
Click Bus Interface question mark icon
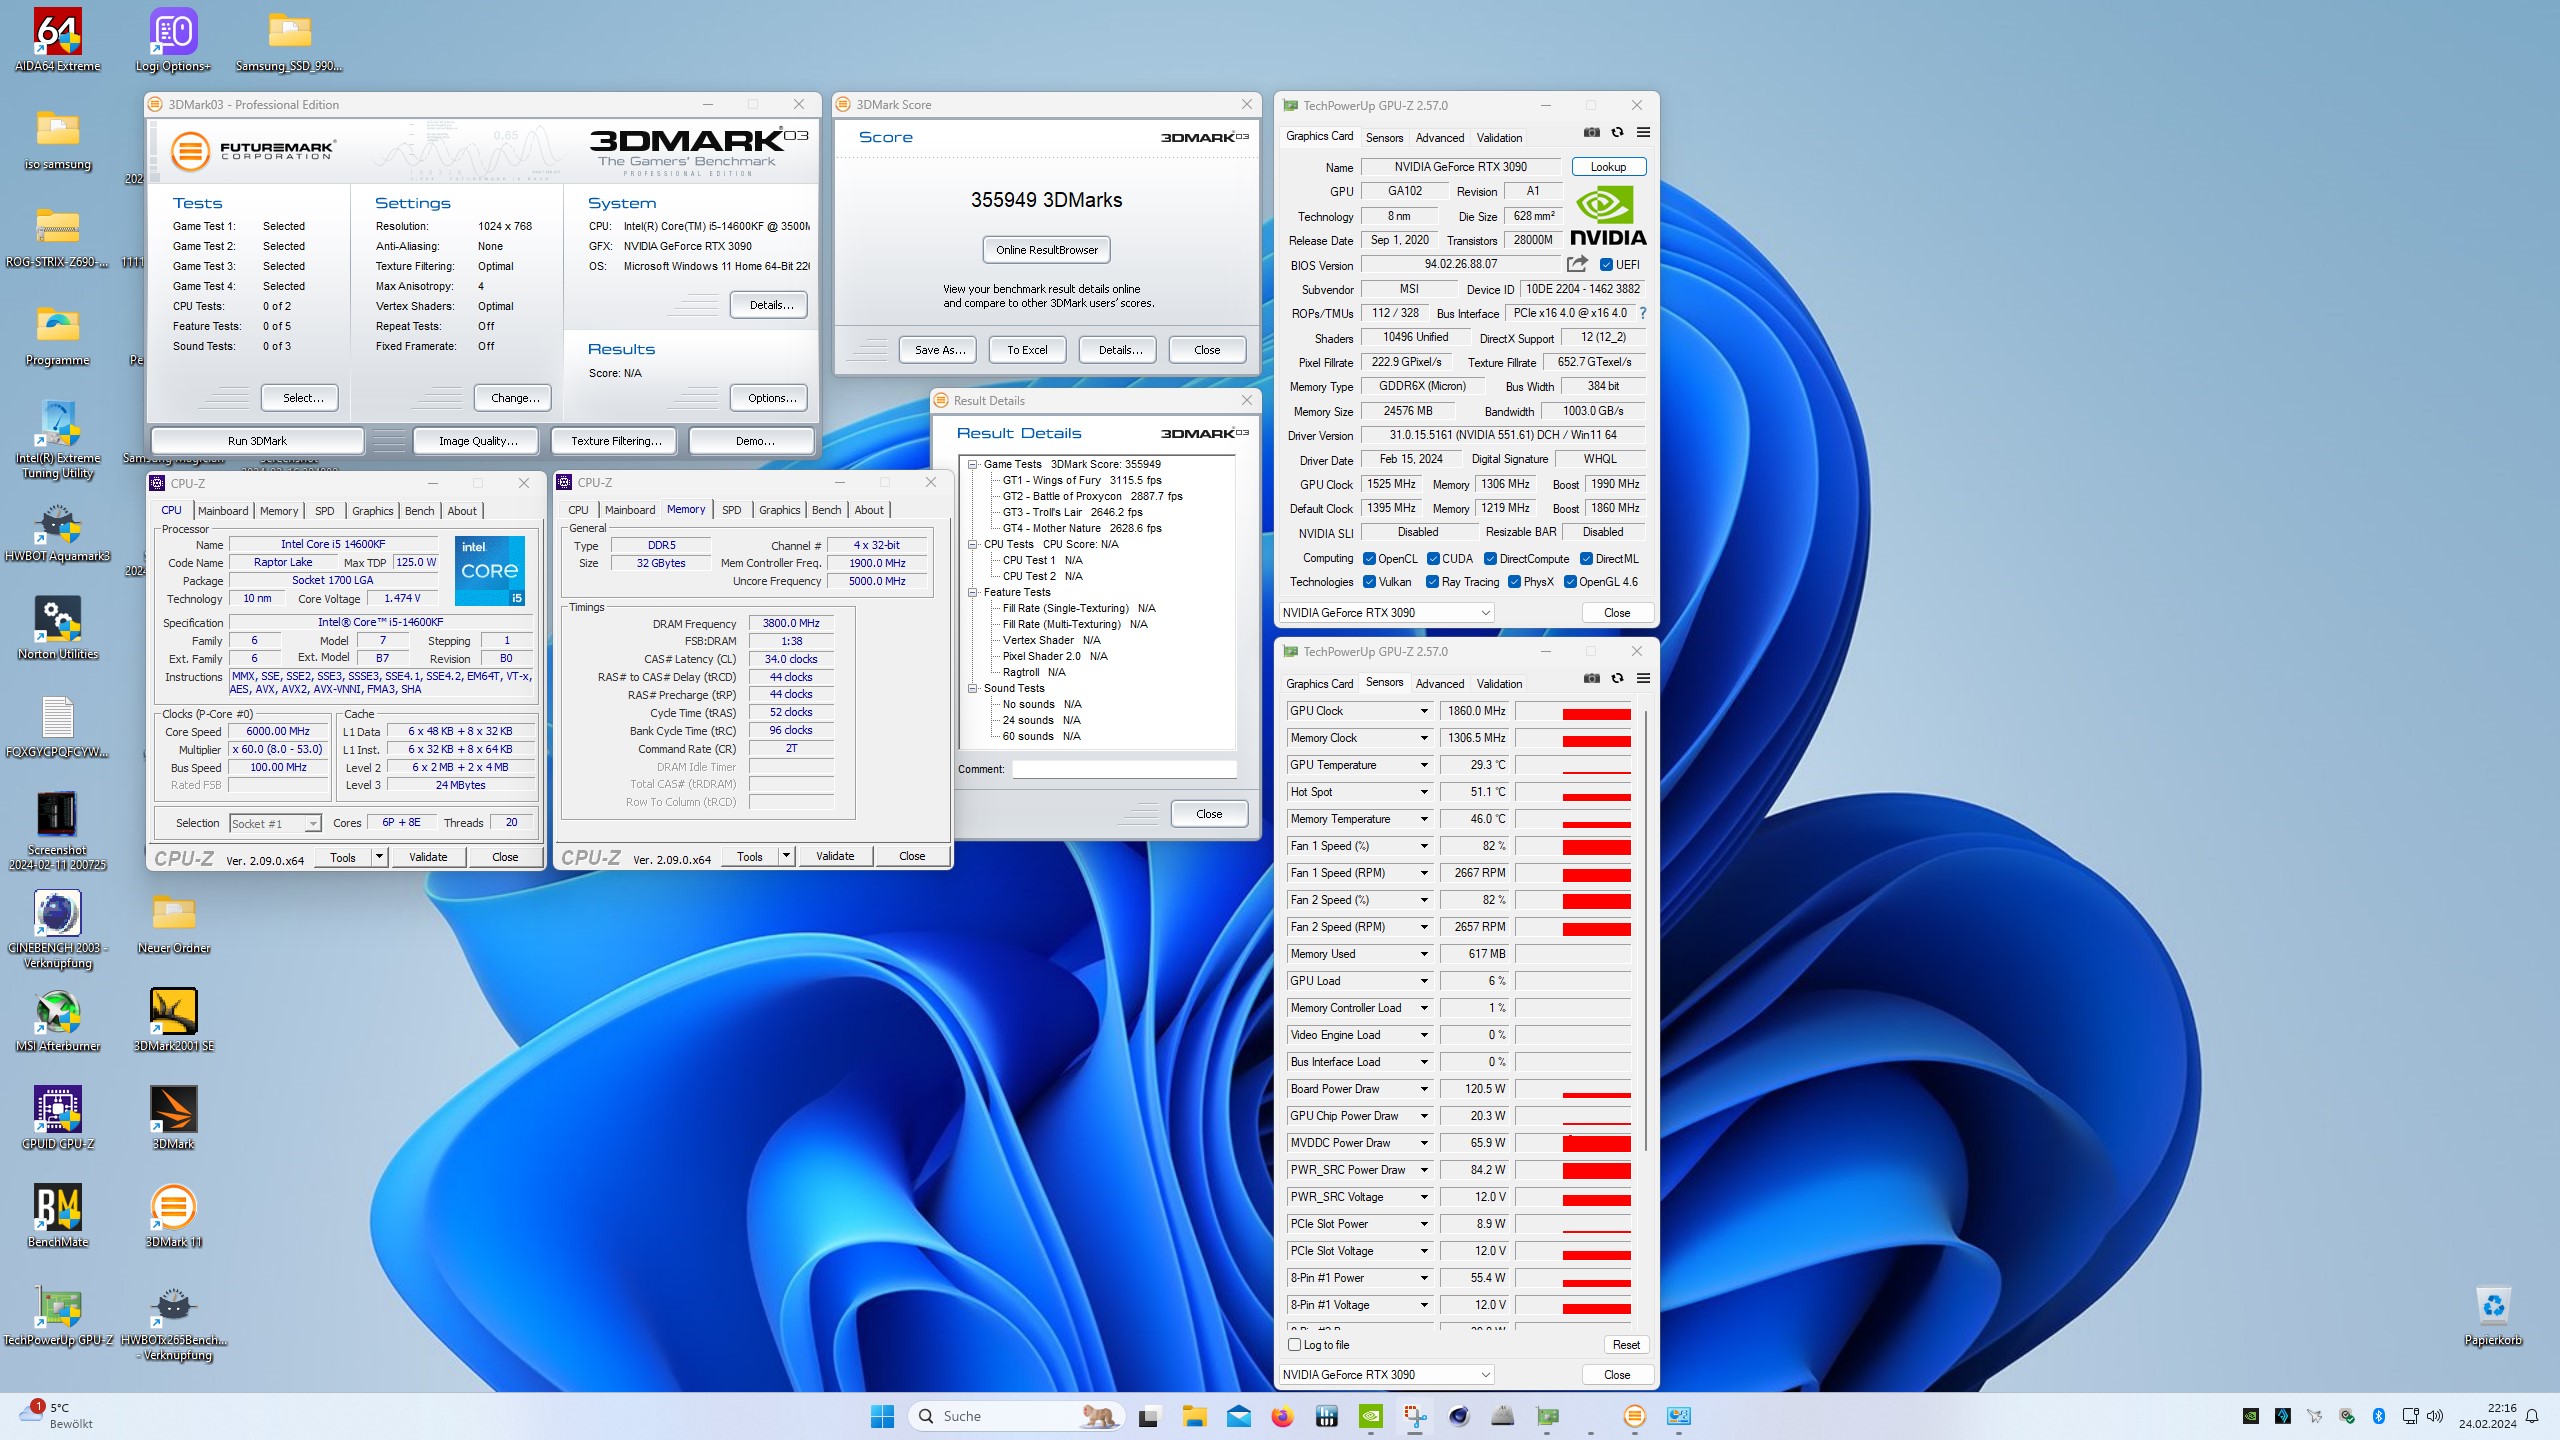pyautogui.click(x=1642, y=313)
